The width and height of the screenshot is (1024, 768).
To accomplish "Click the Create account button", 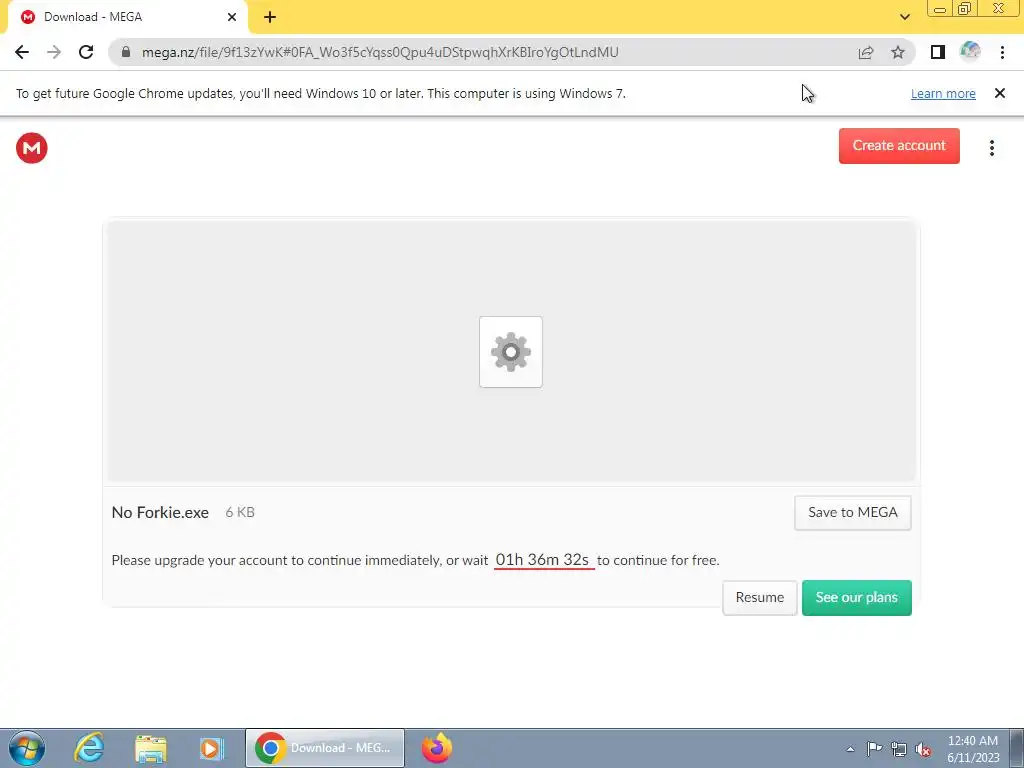I will [899, 146].
